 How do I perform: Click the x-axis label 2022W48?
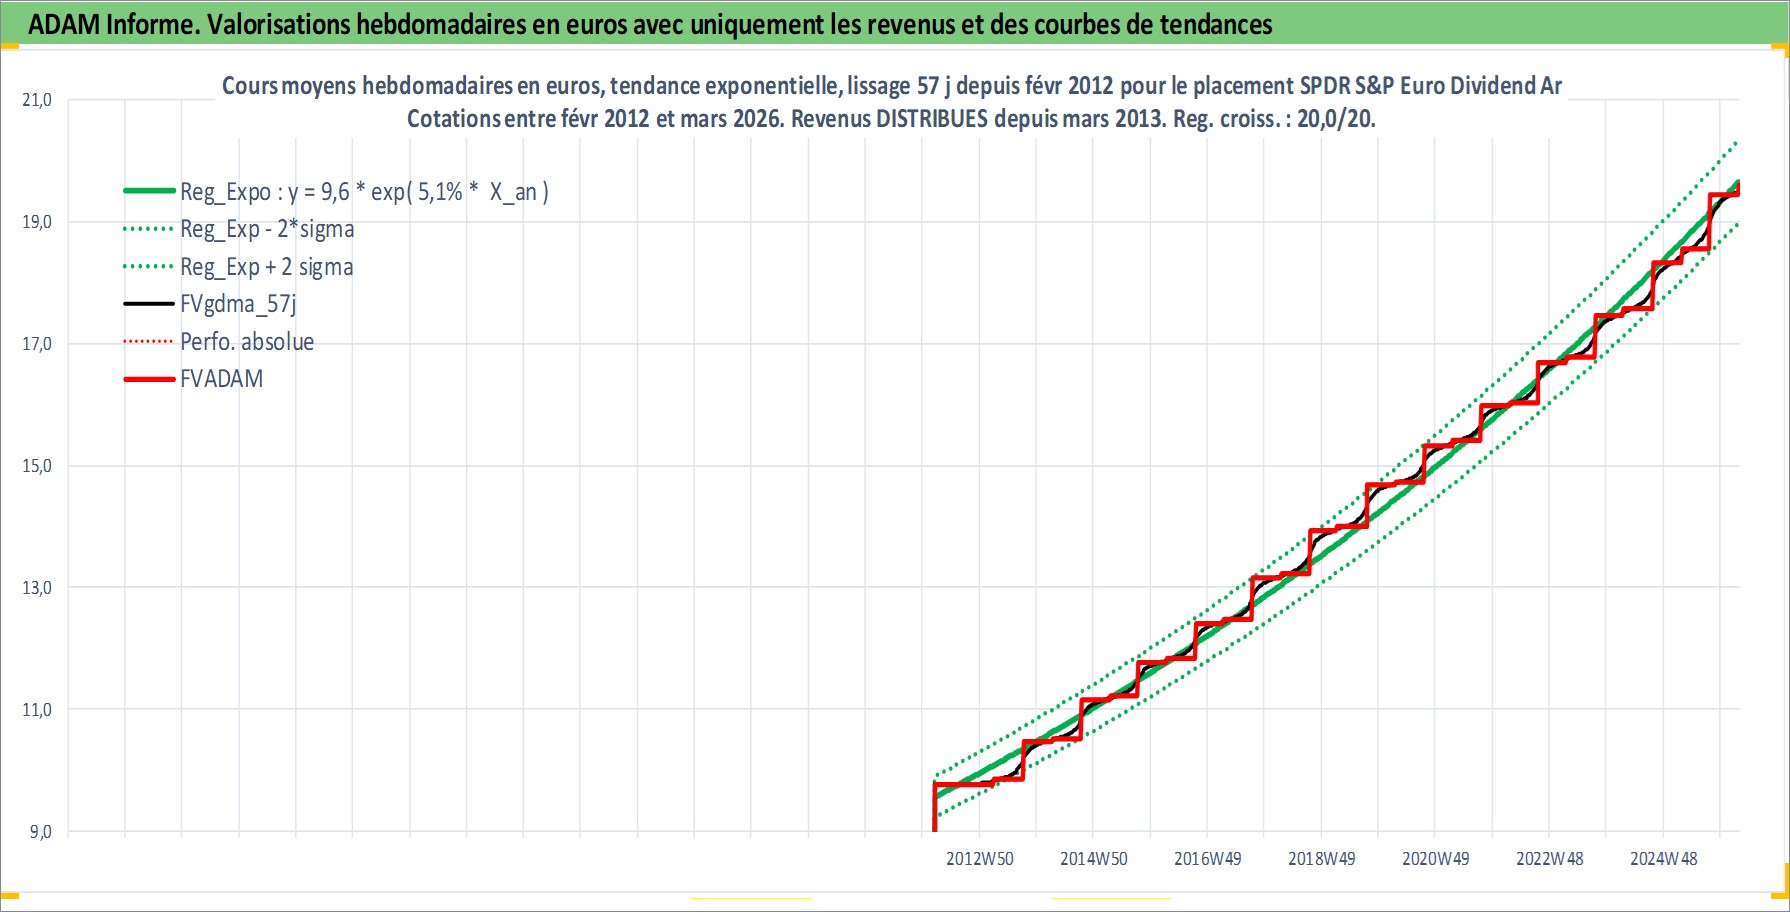1550,859
